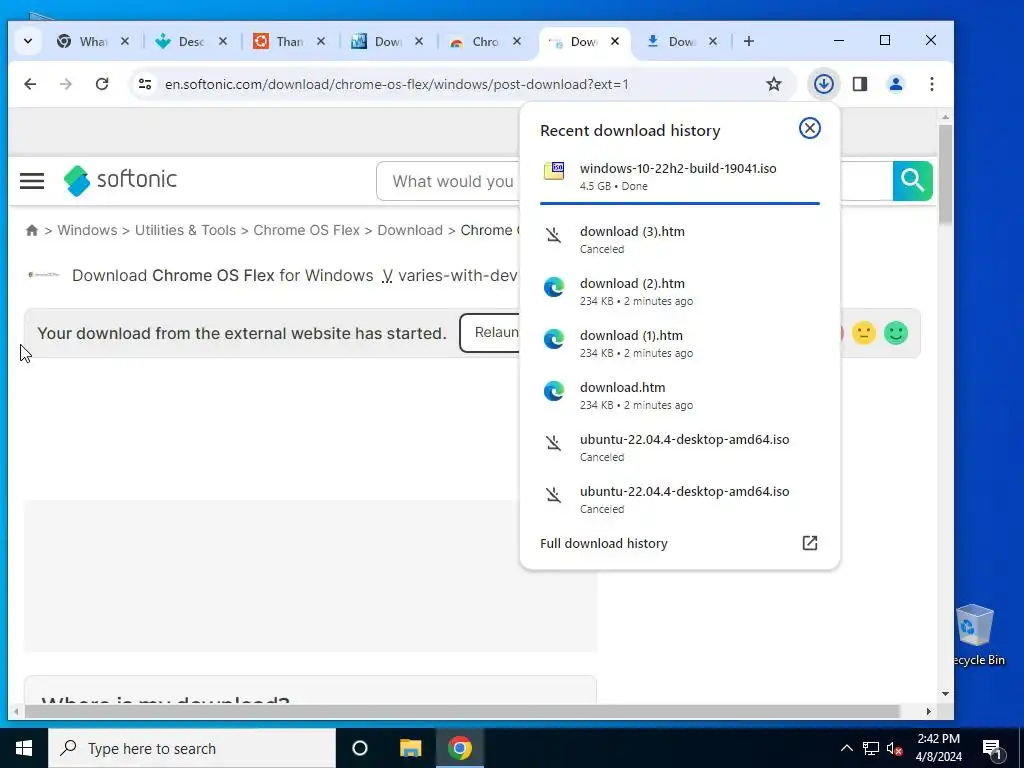Go to Download breadcrumb link

click(410, 230)
